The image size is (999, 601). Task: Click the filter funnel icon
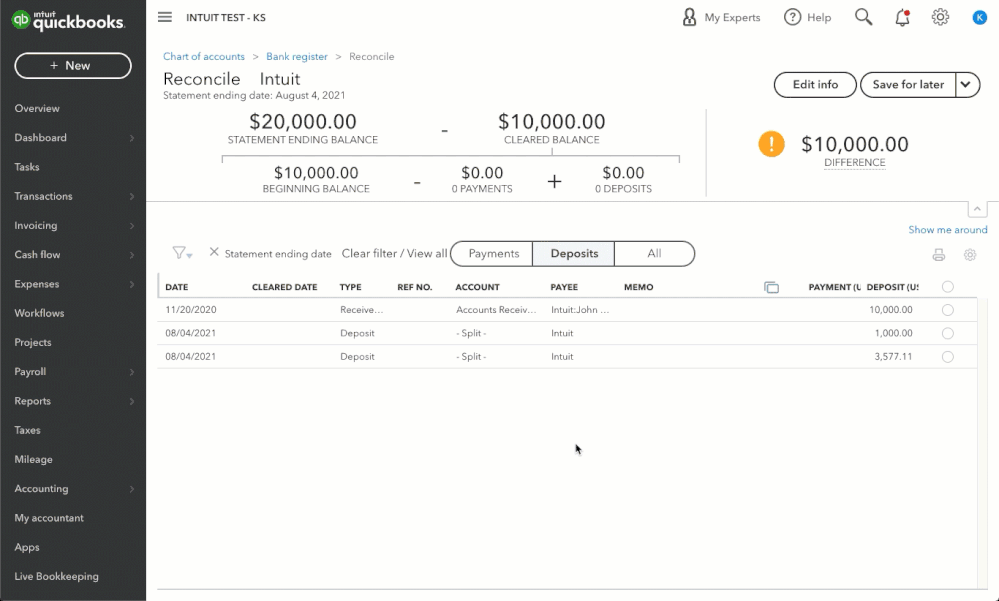pos(180,253)
